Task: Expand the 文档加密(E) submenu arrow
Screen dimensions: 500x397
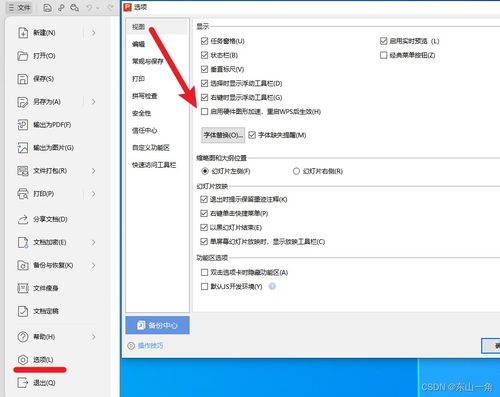Action: 94,242
